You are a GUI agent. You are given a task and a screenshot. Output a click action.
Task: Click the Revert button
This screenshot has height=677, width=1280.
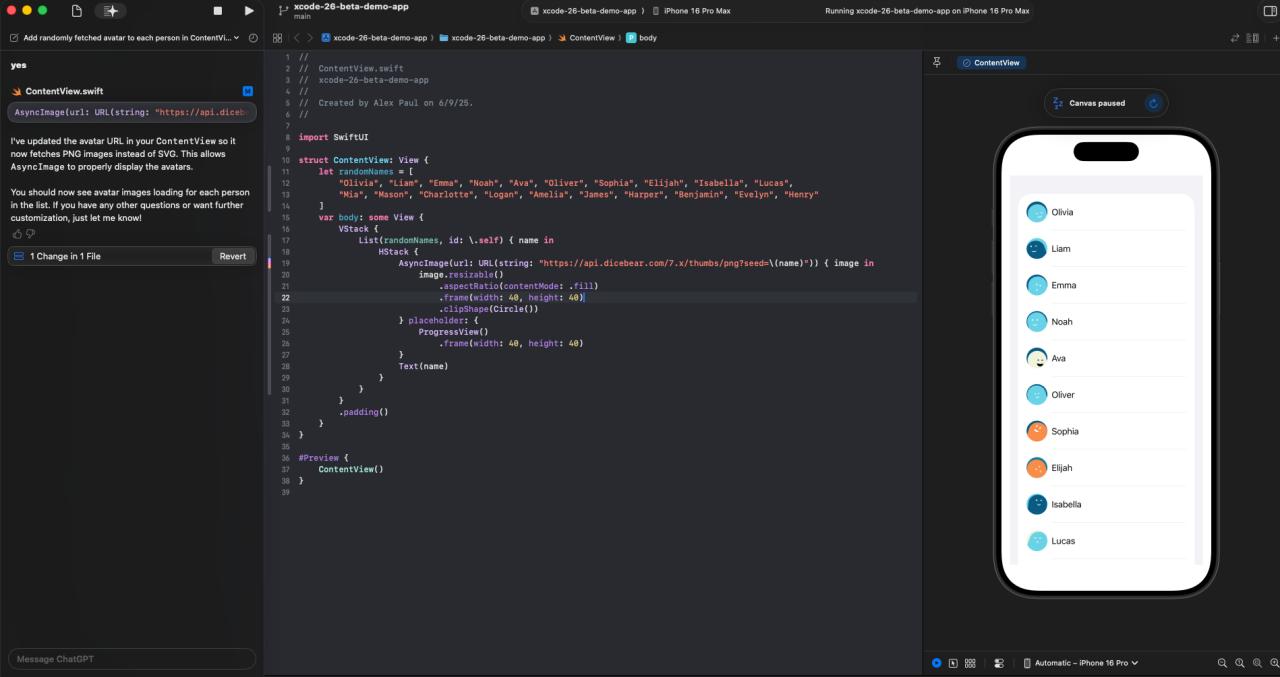tap(232, 256)
